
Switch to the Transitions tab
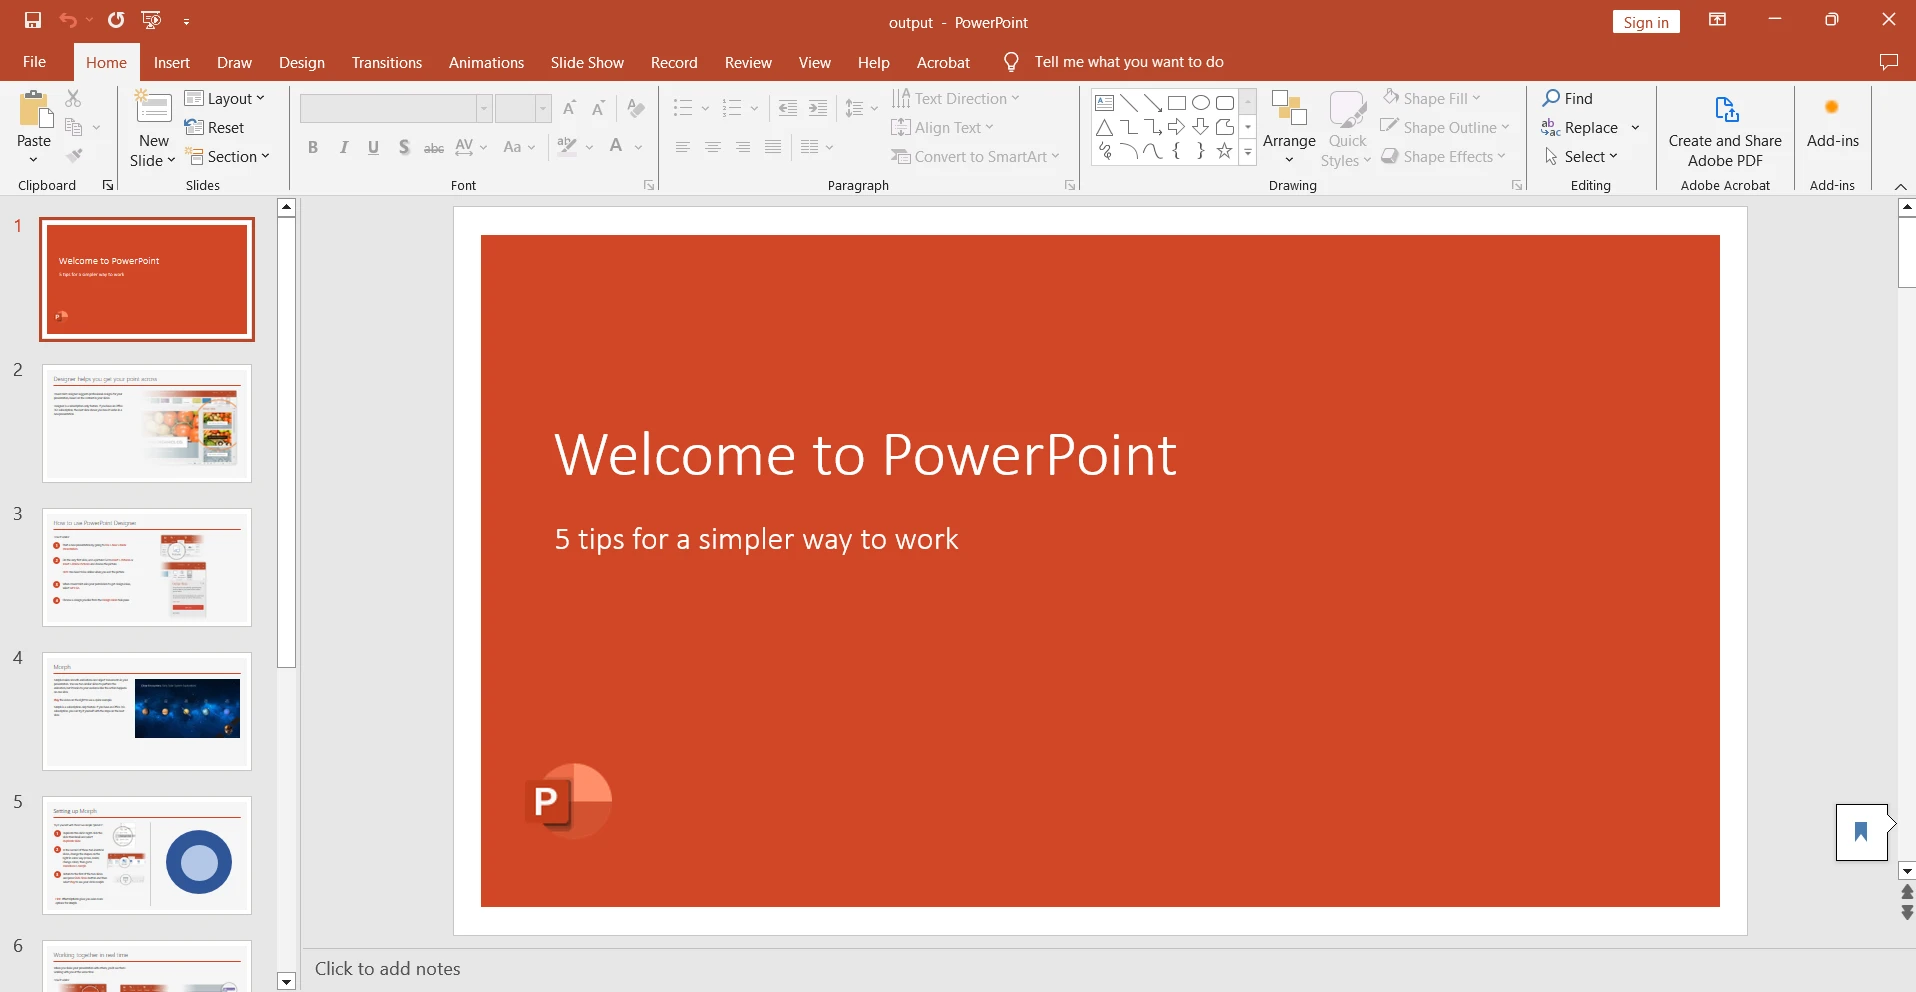[x=386, y=62]
